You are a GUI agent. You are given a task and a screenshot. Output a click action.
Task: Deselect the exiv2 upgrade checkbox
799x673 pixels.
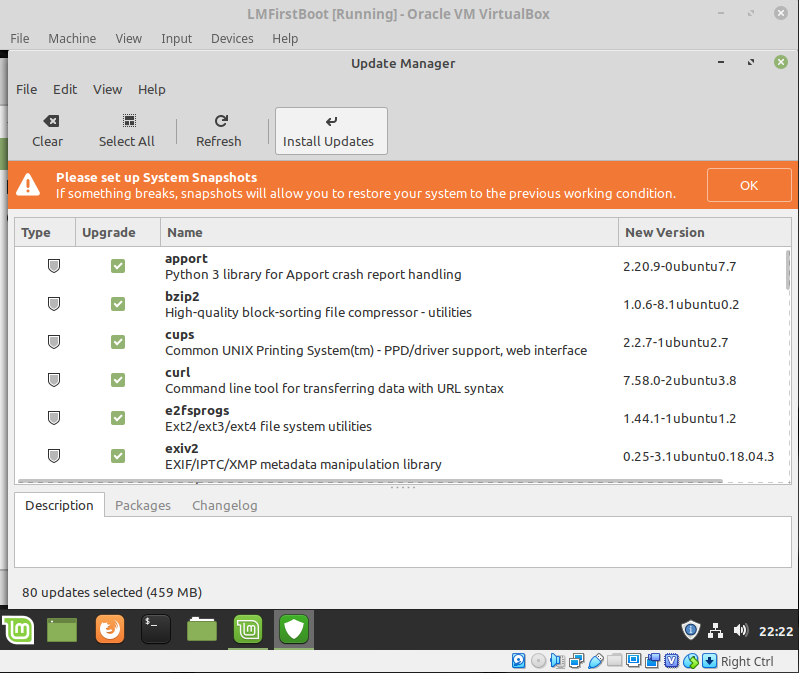coord(118,456)
